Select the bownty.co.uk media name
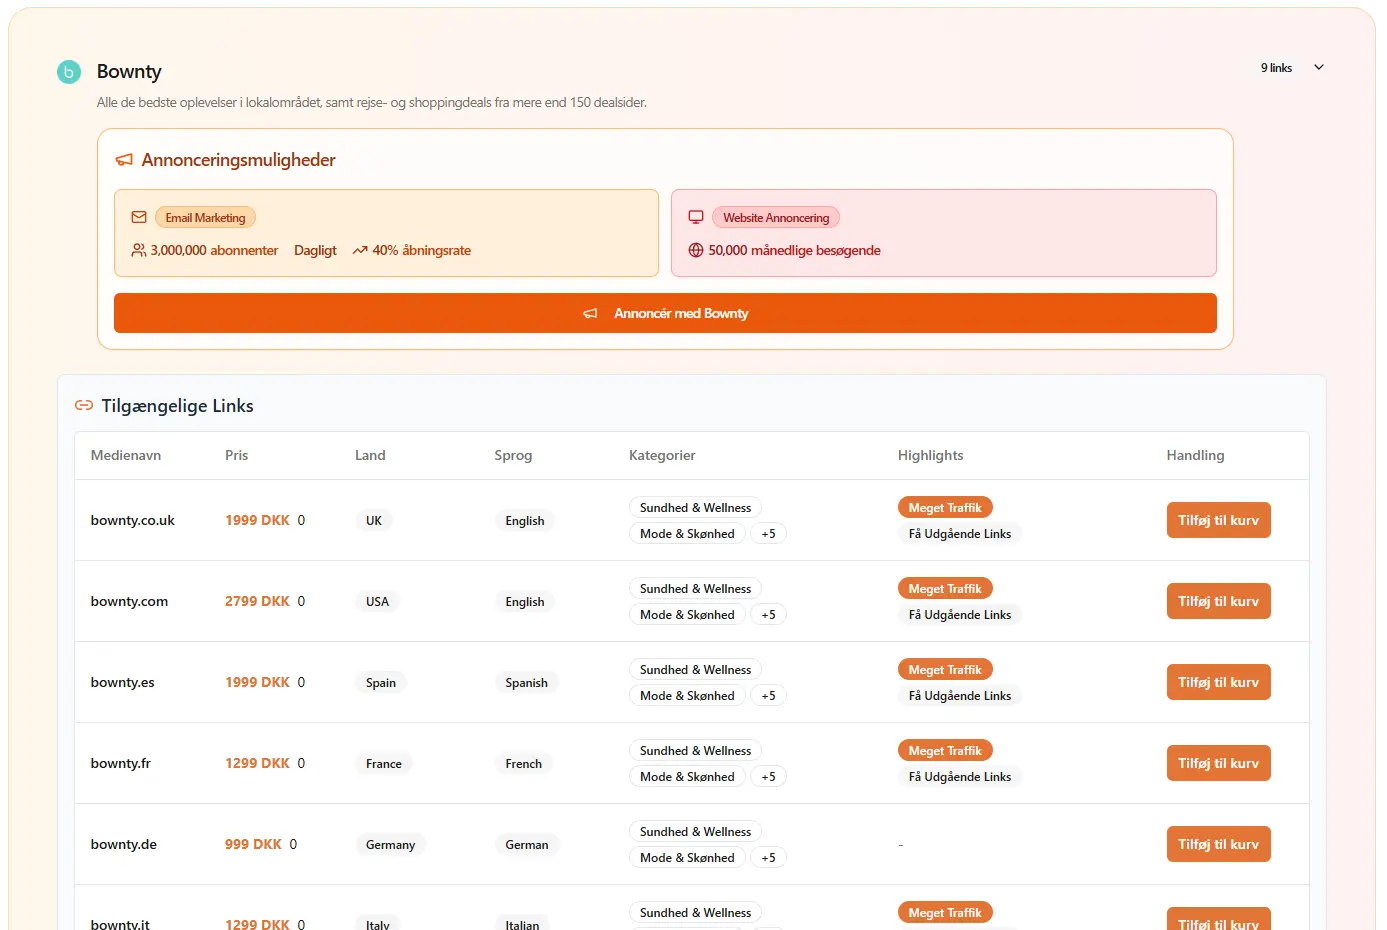 (x=132, y=520)
